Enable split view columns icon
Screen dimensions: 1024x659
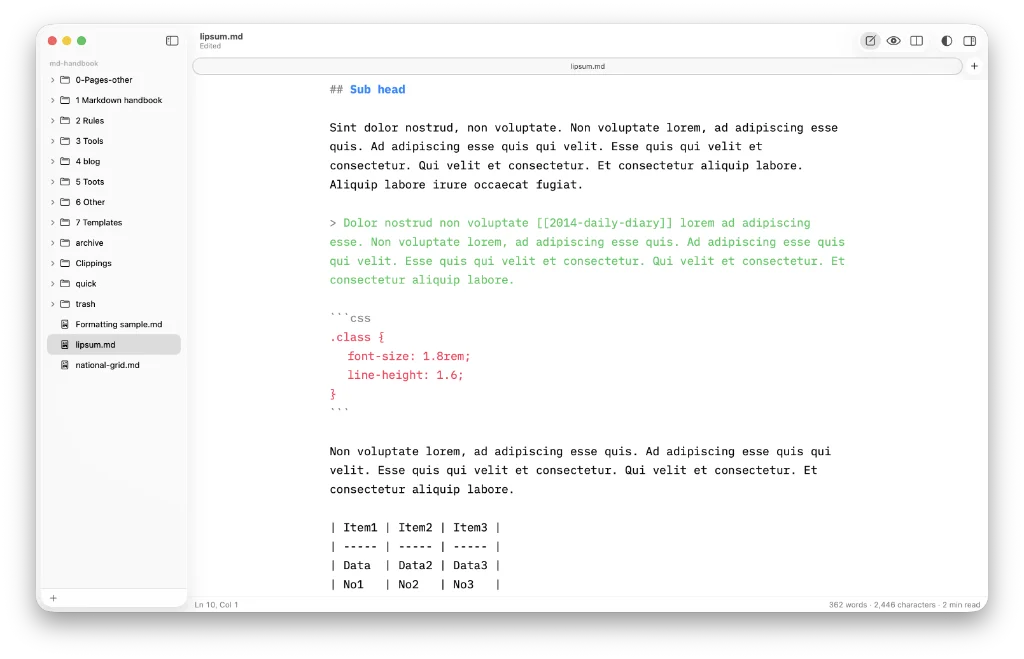tap(916, 40)
